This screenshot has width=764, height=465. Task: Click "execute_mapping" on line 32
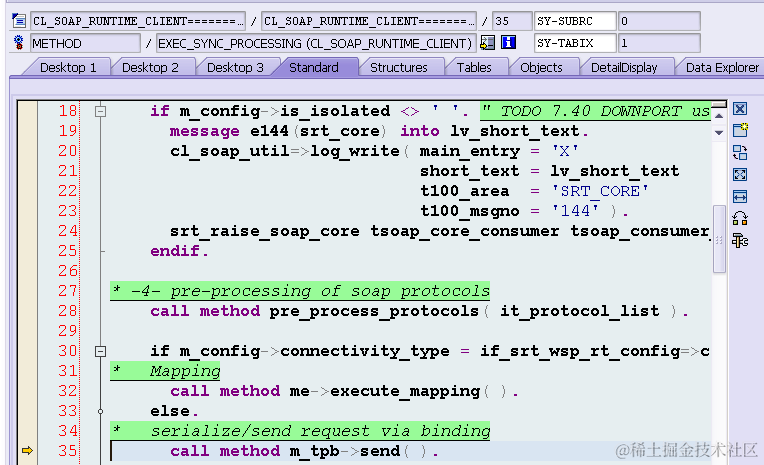click(405, 391)
